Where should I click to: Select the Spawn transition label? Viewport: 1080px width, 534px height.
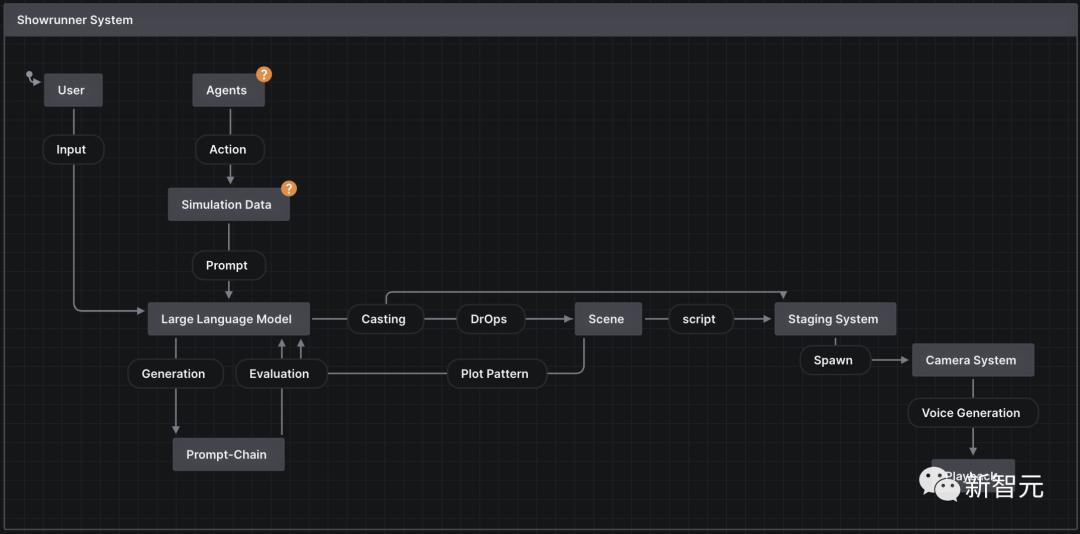[x=833, y=360]
